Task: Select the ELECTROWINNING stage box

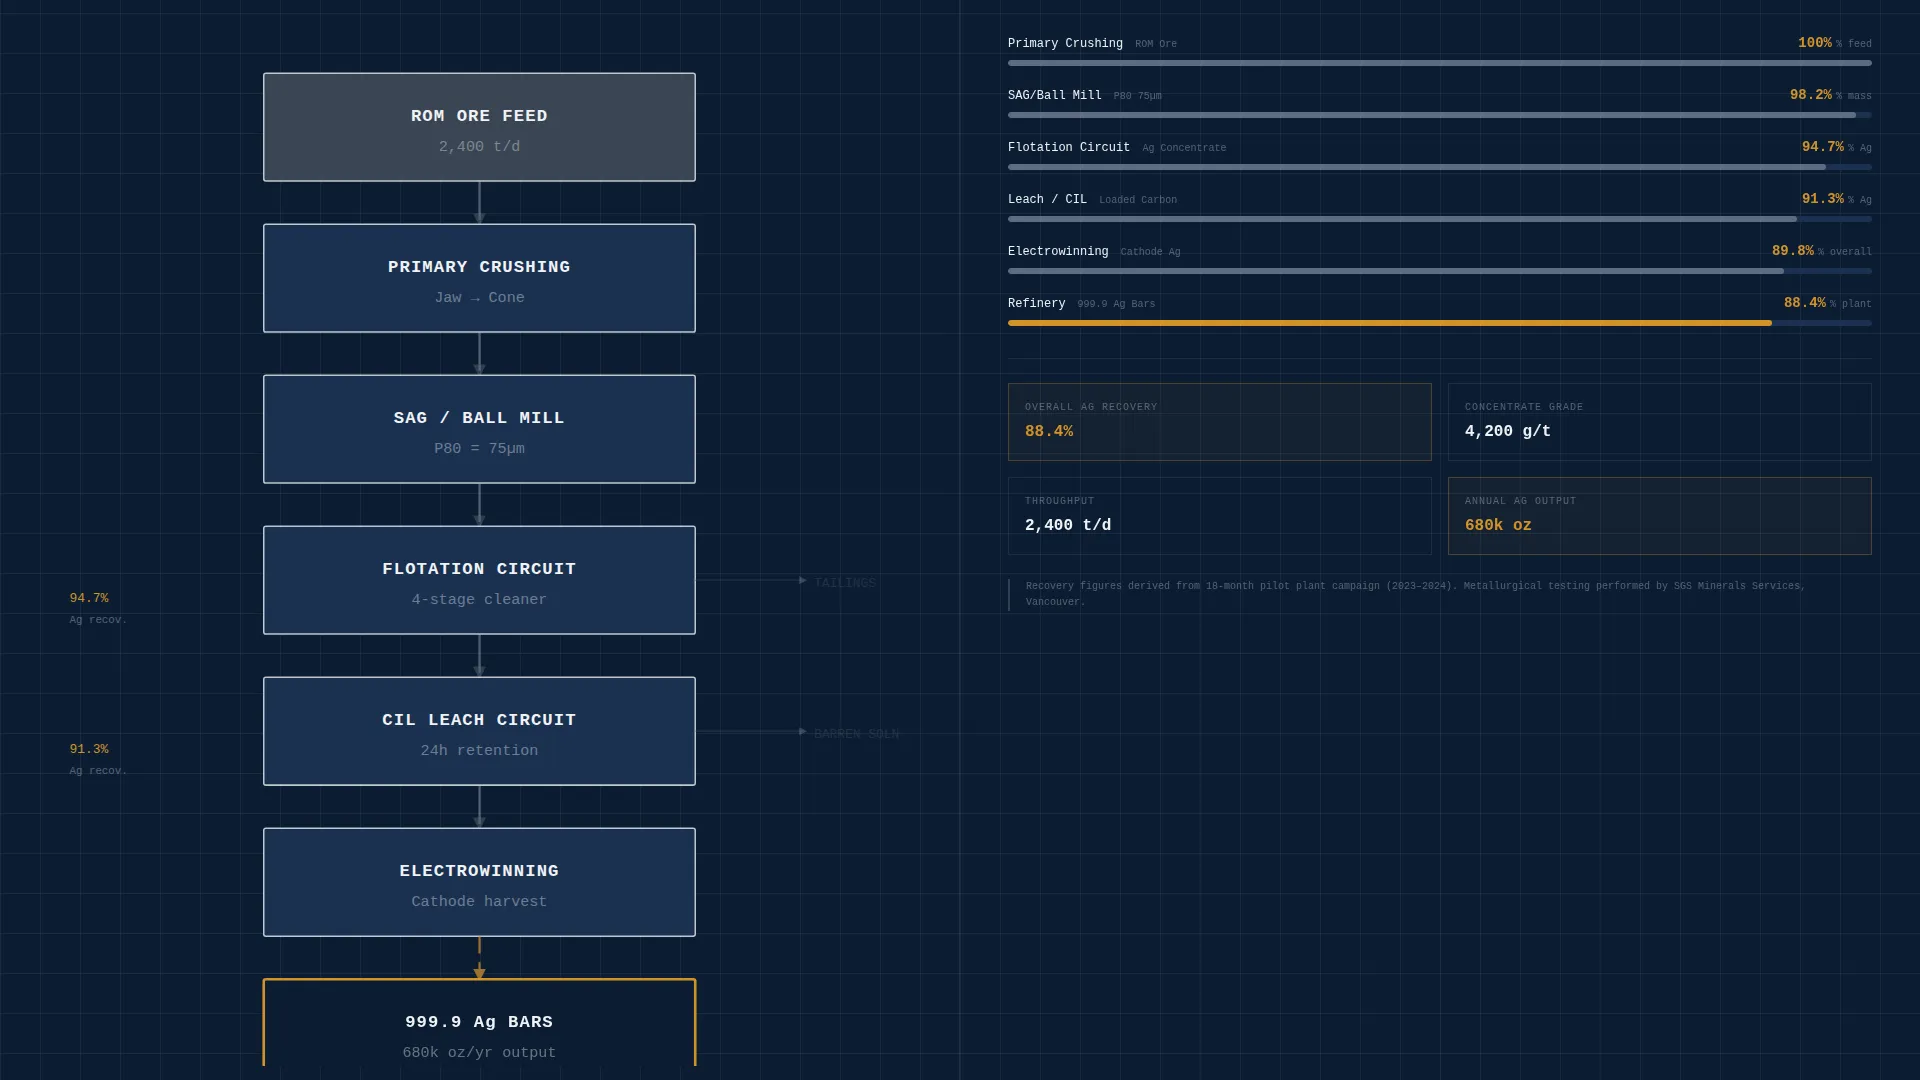Action: pyautogui.click(x=479, y=882)
